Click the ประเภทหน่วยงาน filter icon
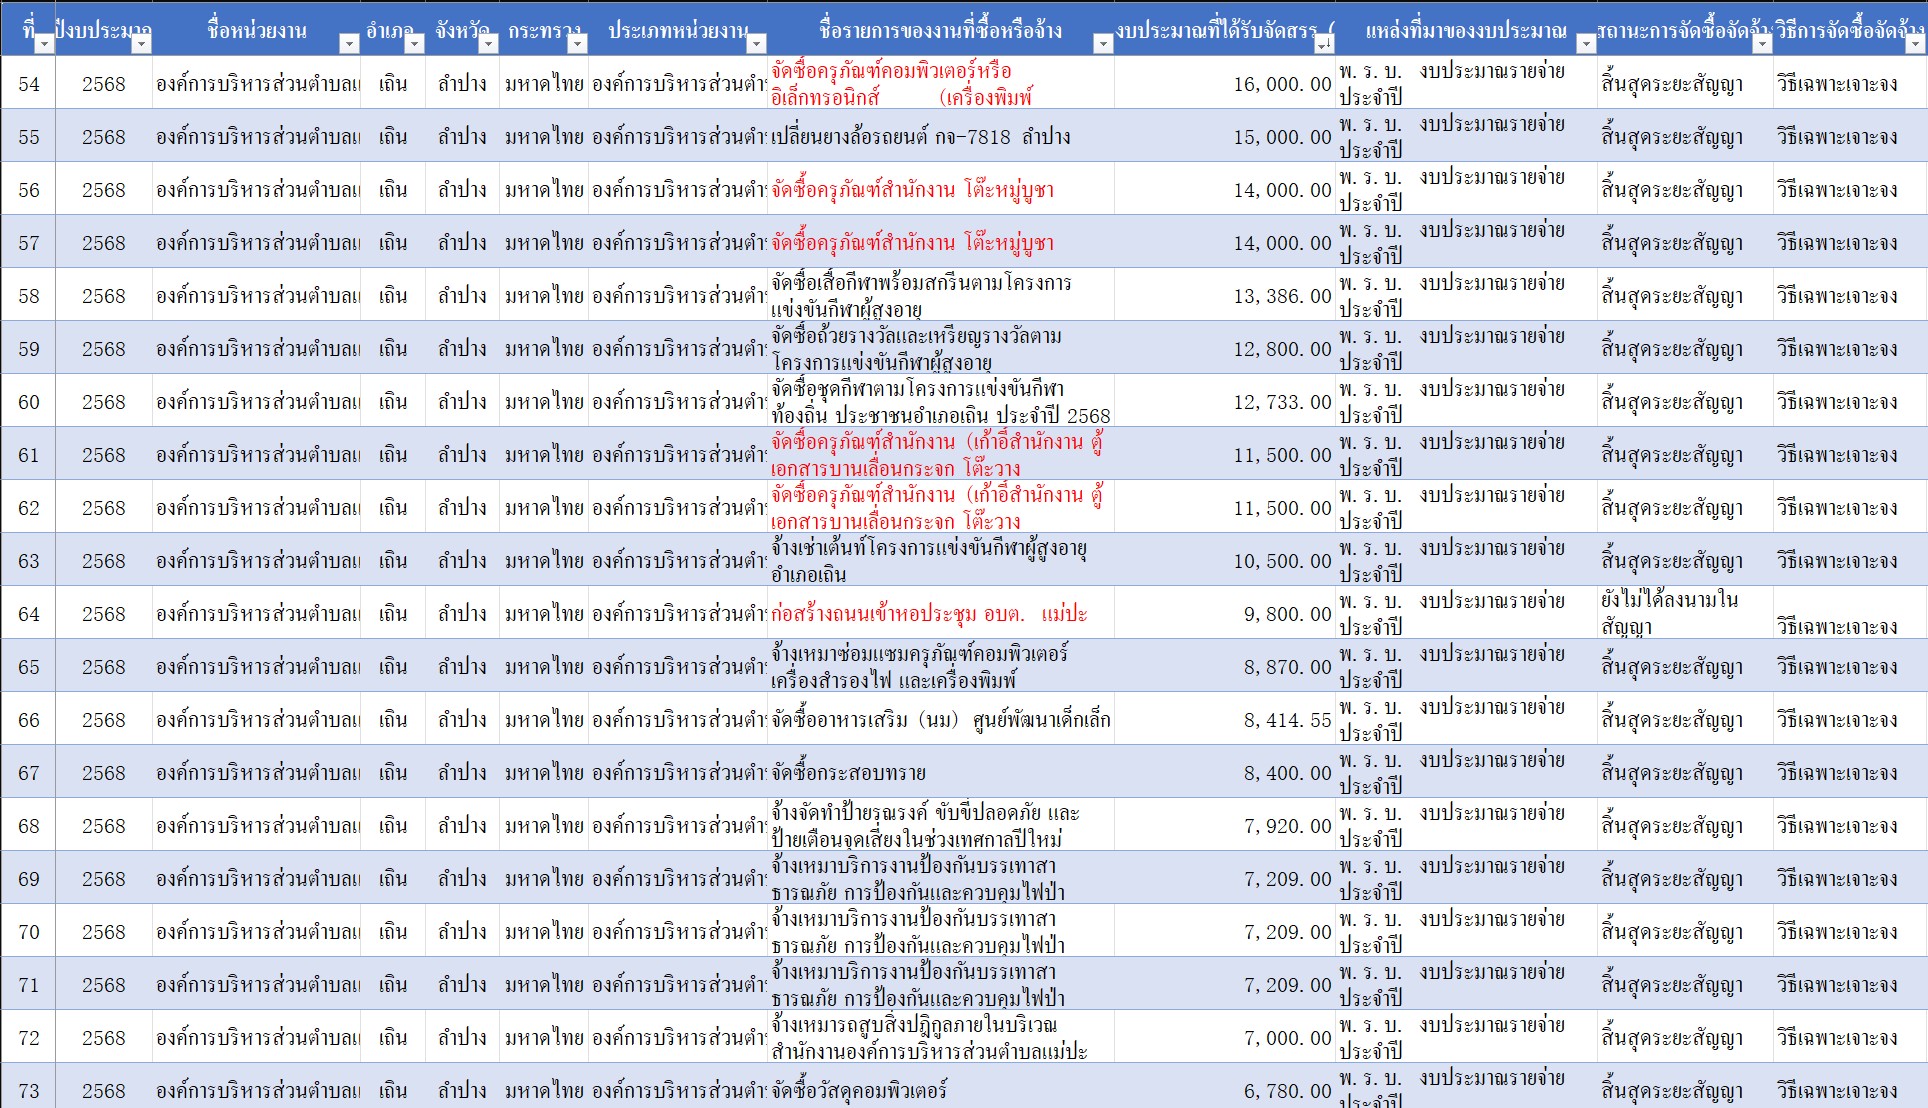Image resolution: width=1928 pixels, height=1108 pixels. (757, 46)
